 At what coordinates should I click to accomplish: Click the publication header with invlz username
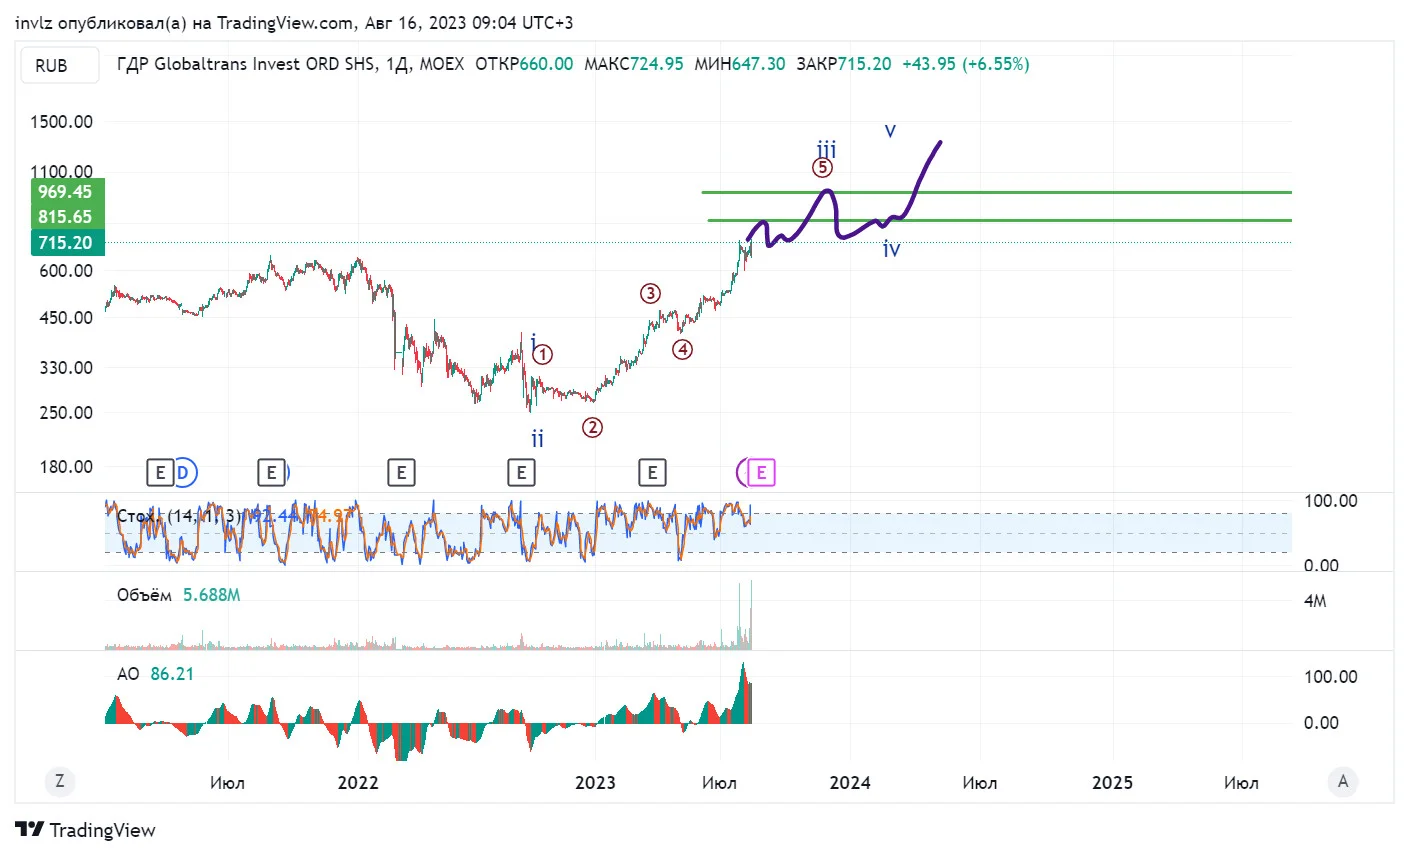[x=295, y=22]
